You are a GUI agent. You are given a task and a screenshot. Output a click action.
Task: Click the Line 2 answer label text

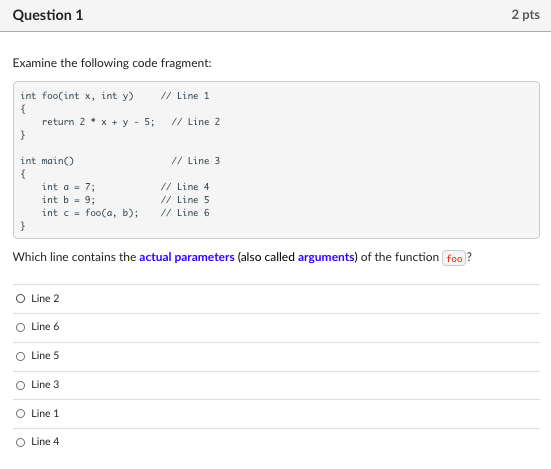tap(45, 298)
